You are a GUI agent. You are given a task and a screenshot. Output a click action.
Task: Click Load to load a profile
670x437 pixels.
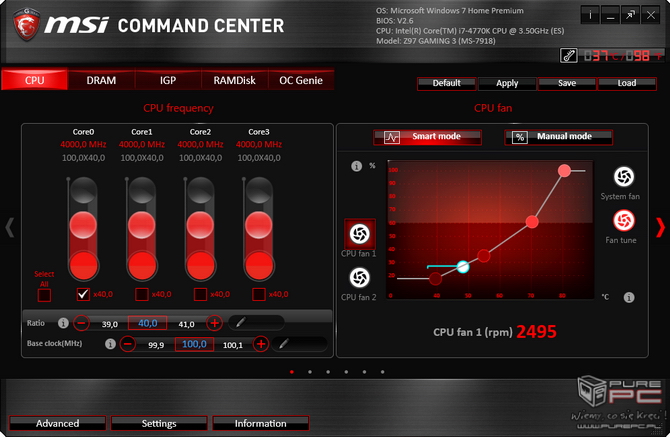627,83
